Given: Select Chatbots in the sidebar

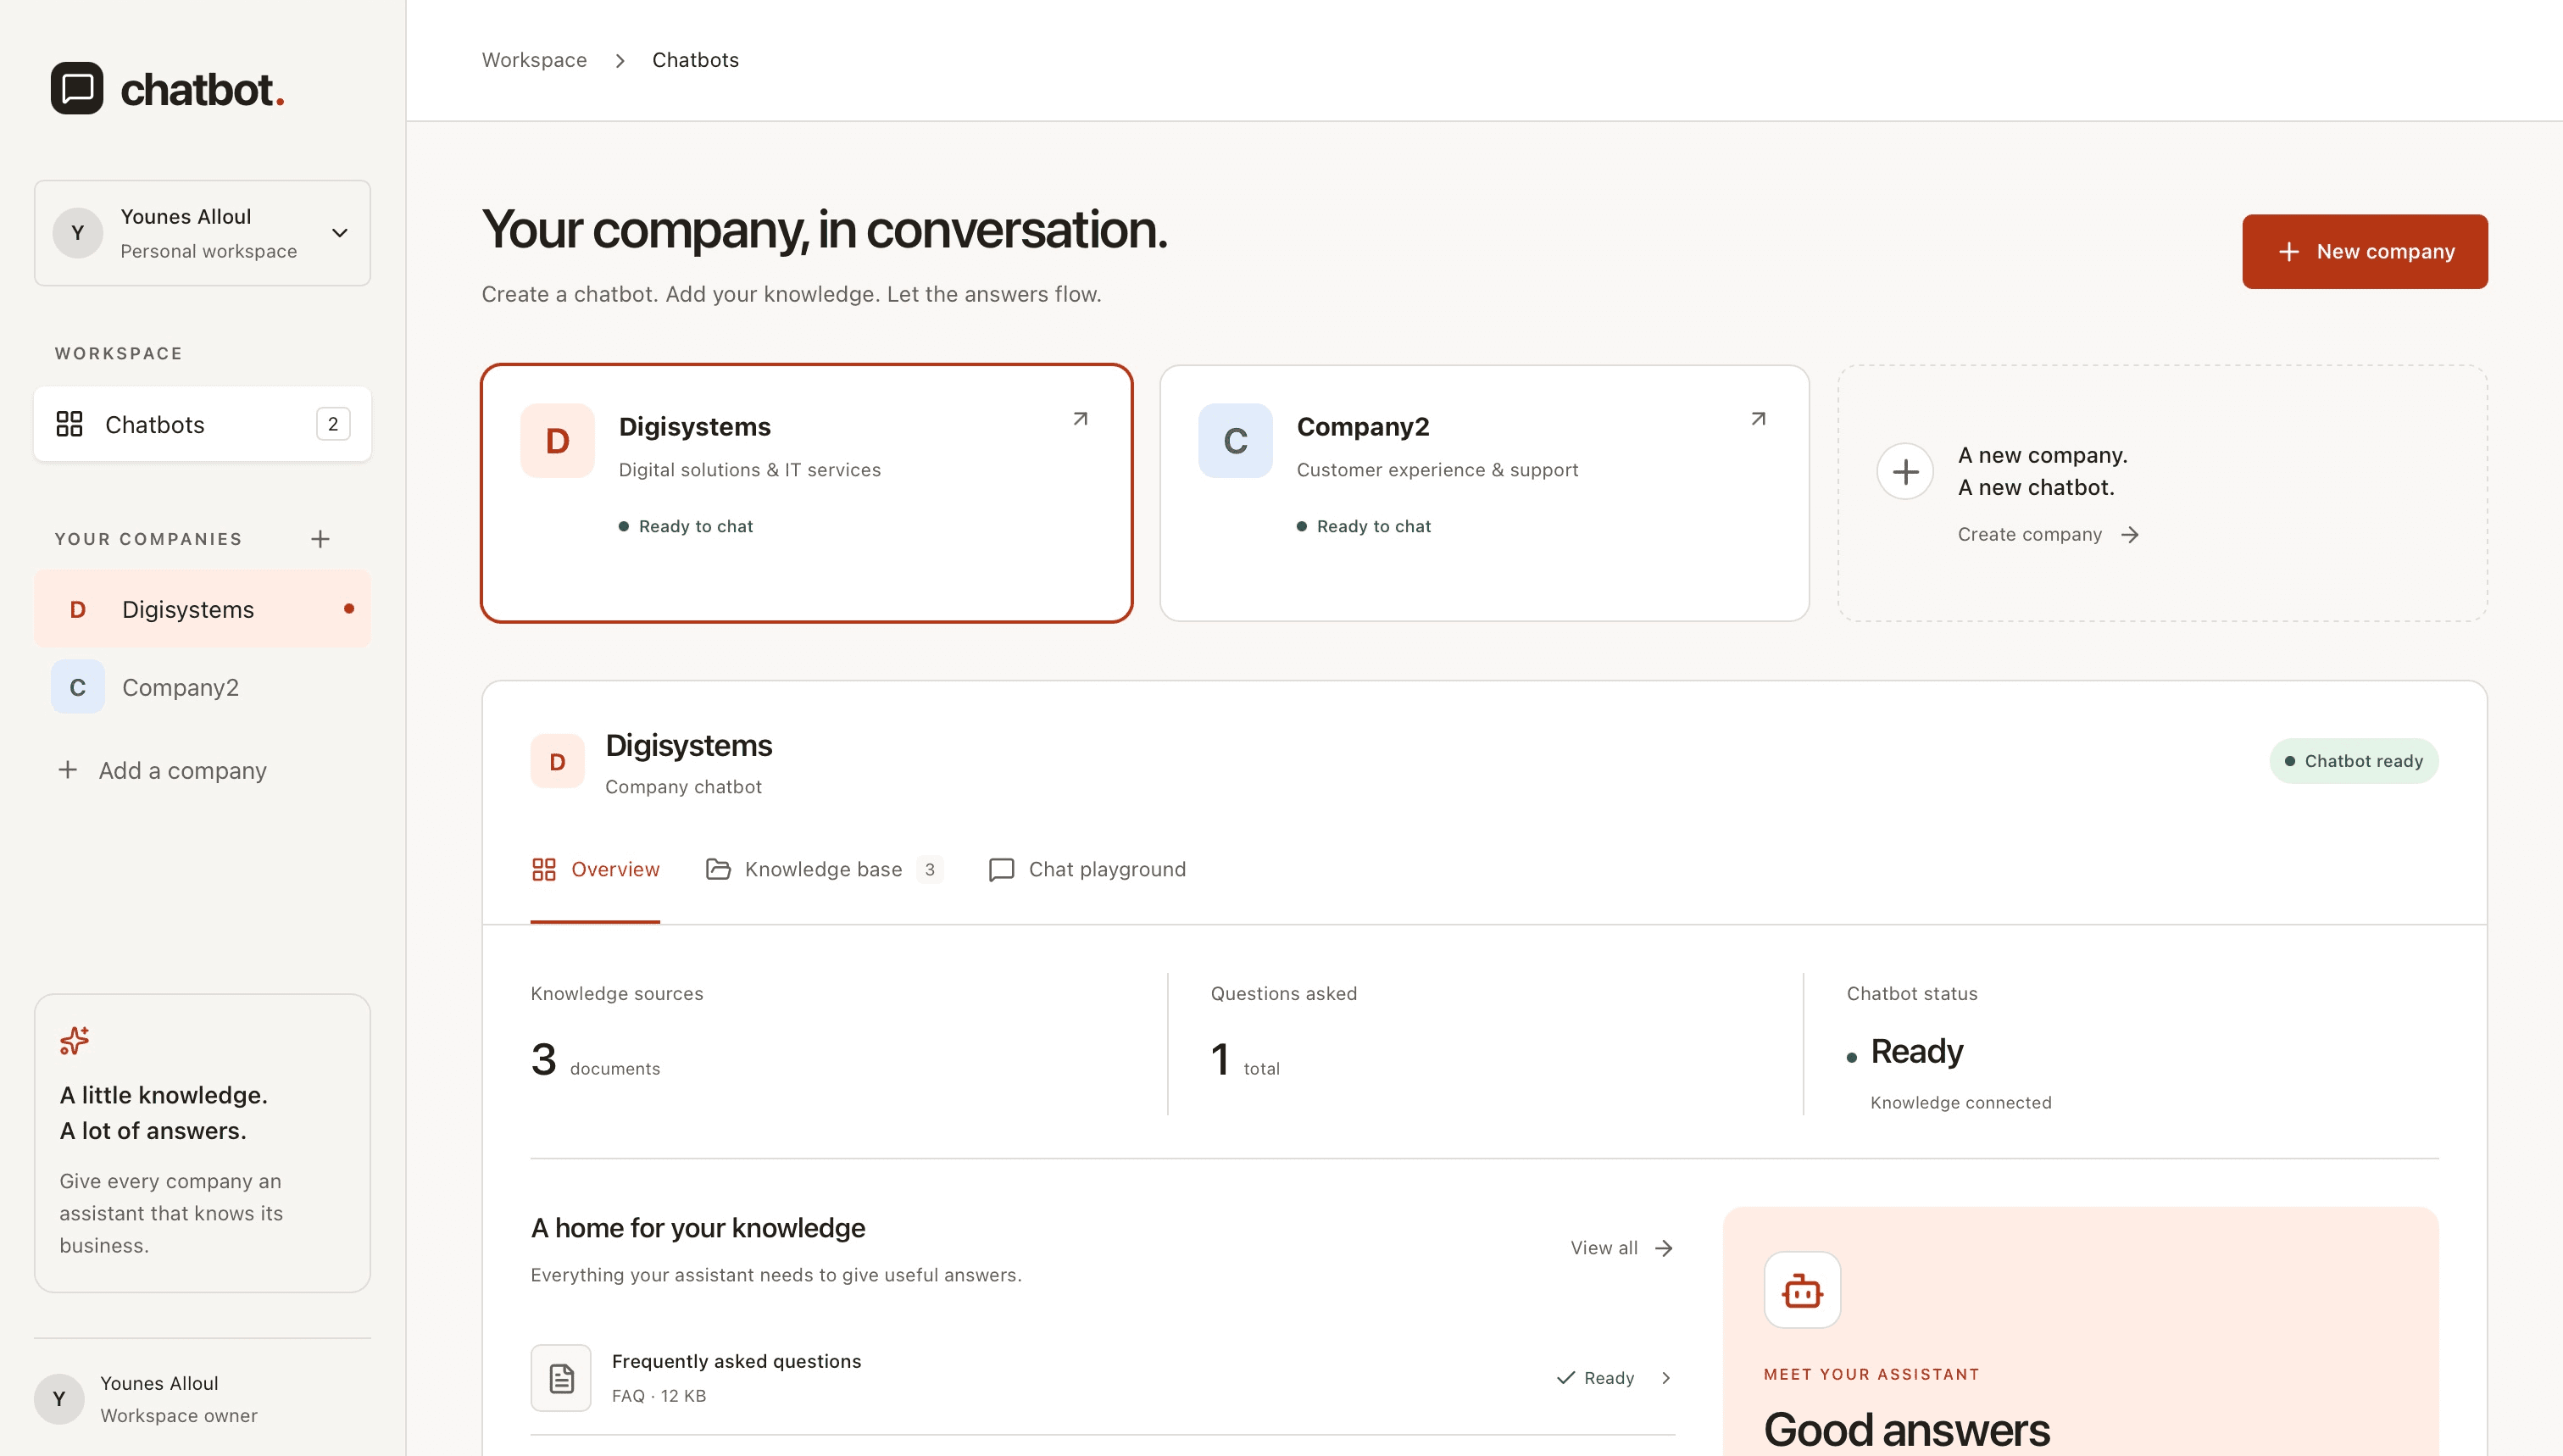Looking at the screenshot, I should 202,424.
